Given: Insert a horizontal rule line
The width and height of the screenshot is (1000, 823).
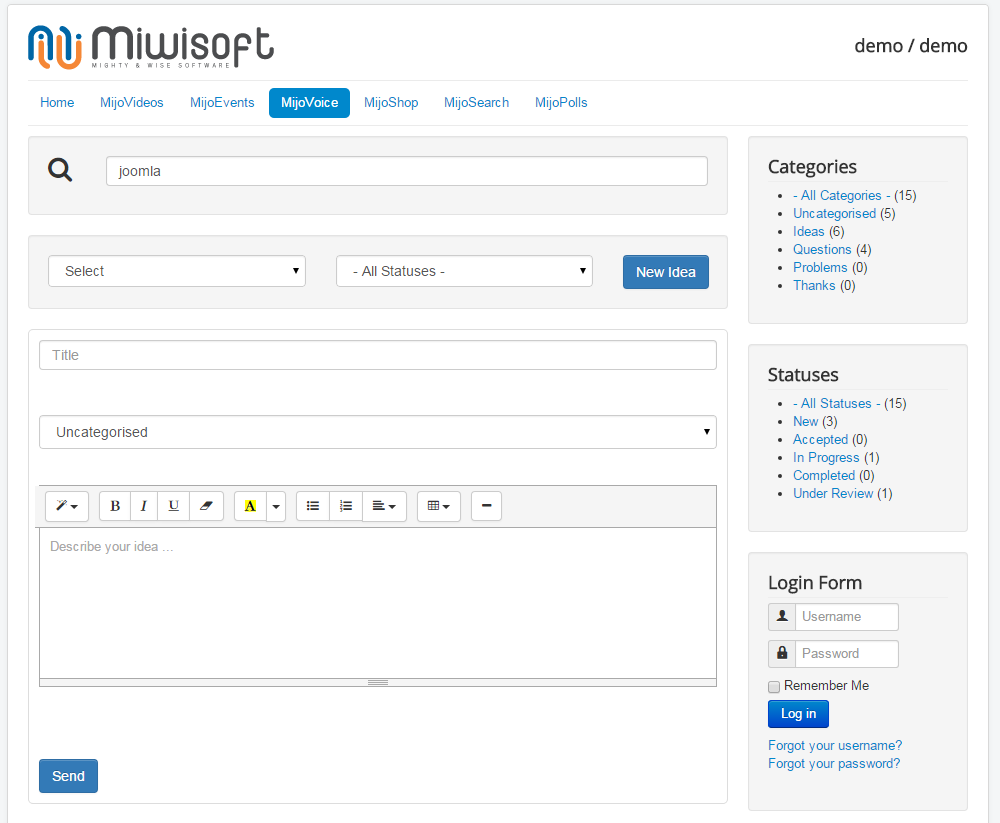Looking at the screenshot, I should pos(486,506).
